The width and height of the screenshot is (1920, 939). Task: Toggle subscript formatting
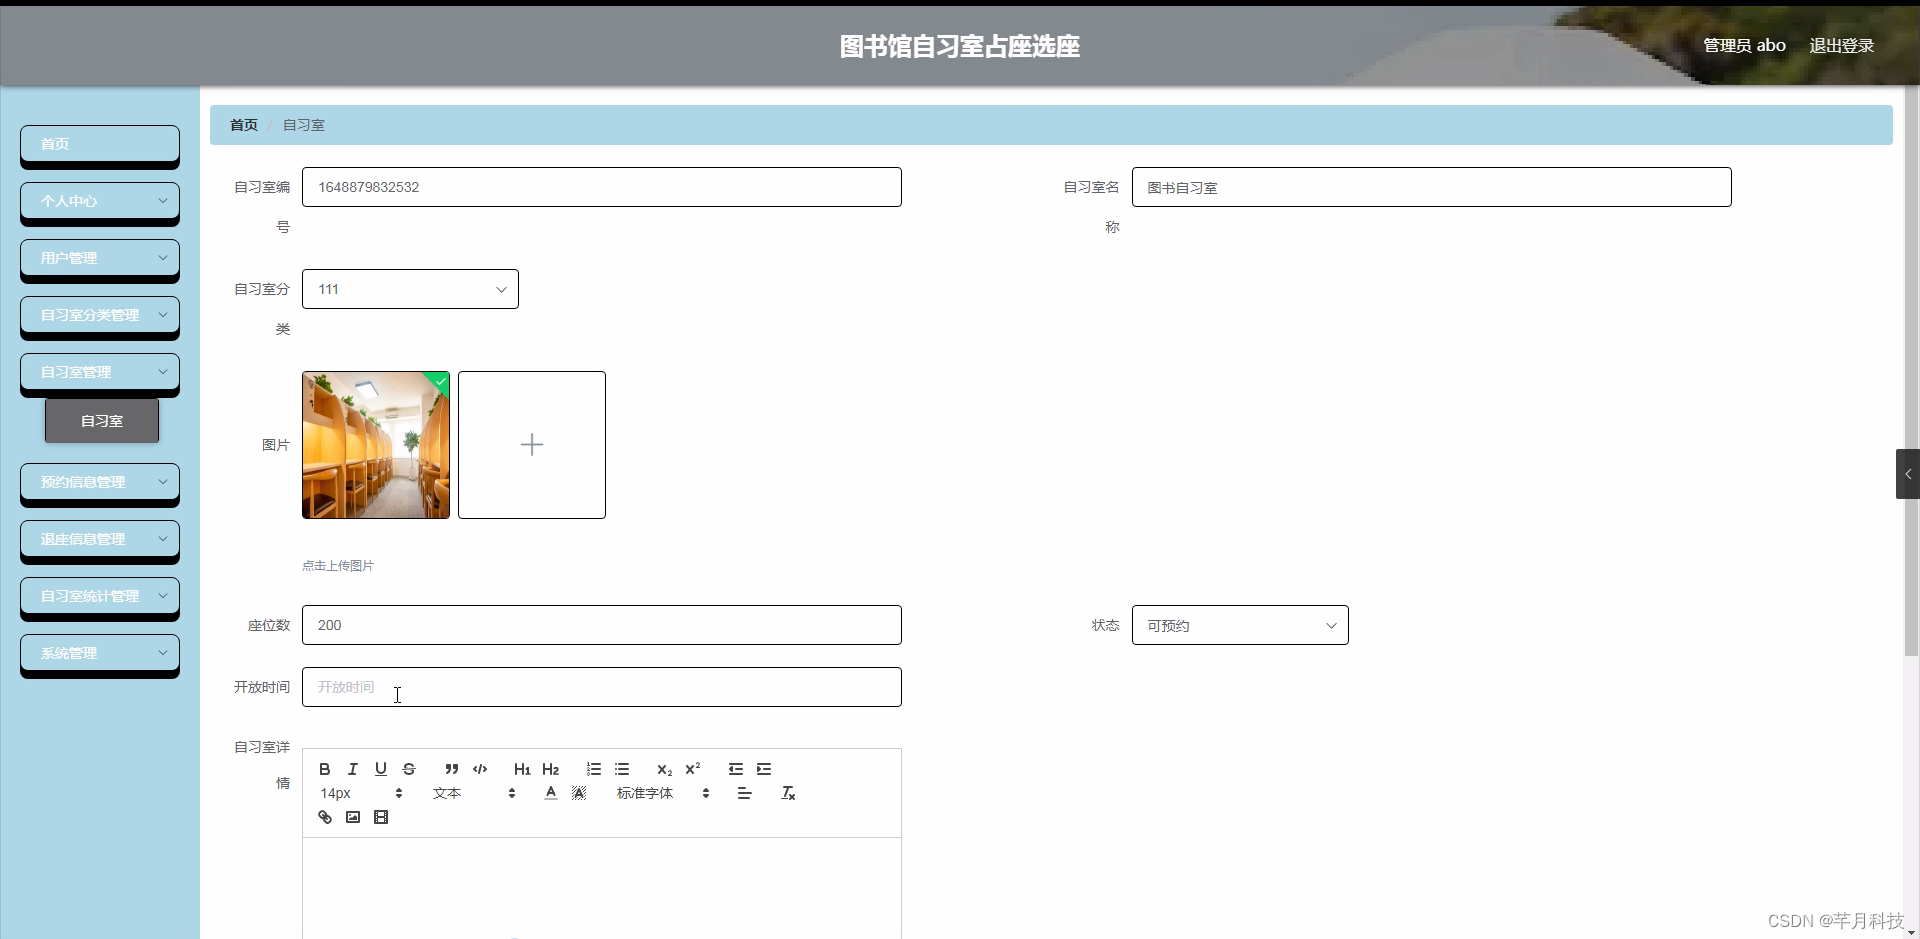click(663, 769)
